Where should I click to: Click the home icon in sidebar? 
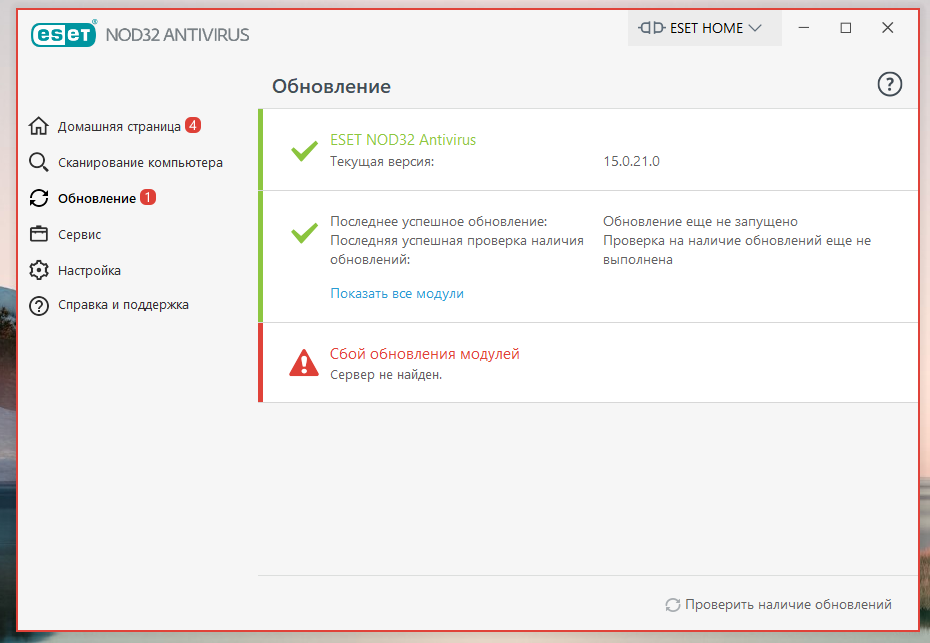pyautogui.click(x=39, y=127)
